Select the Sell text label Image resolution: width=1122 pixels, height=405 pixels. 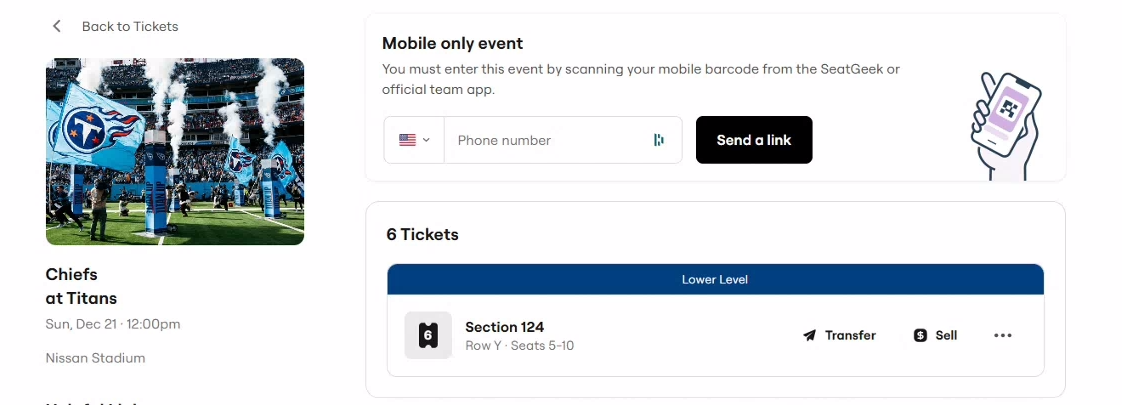click(x=946, y=336)
